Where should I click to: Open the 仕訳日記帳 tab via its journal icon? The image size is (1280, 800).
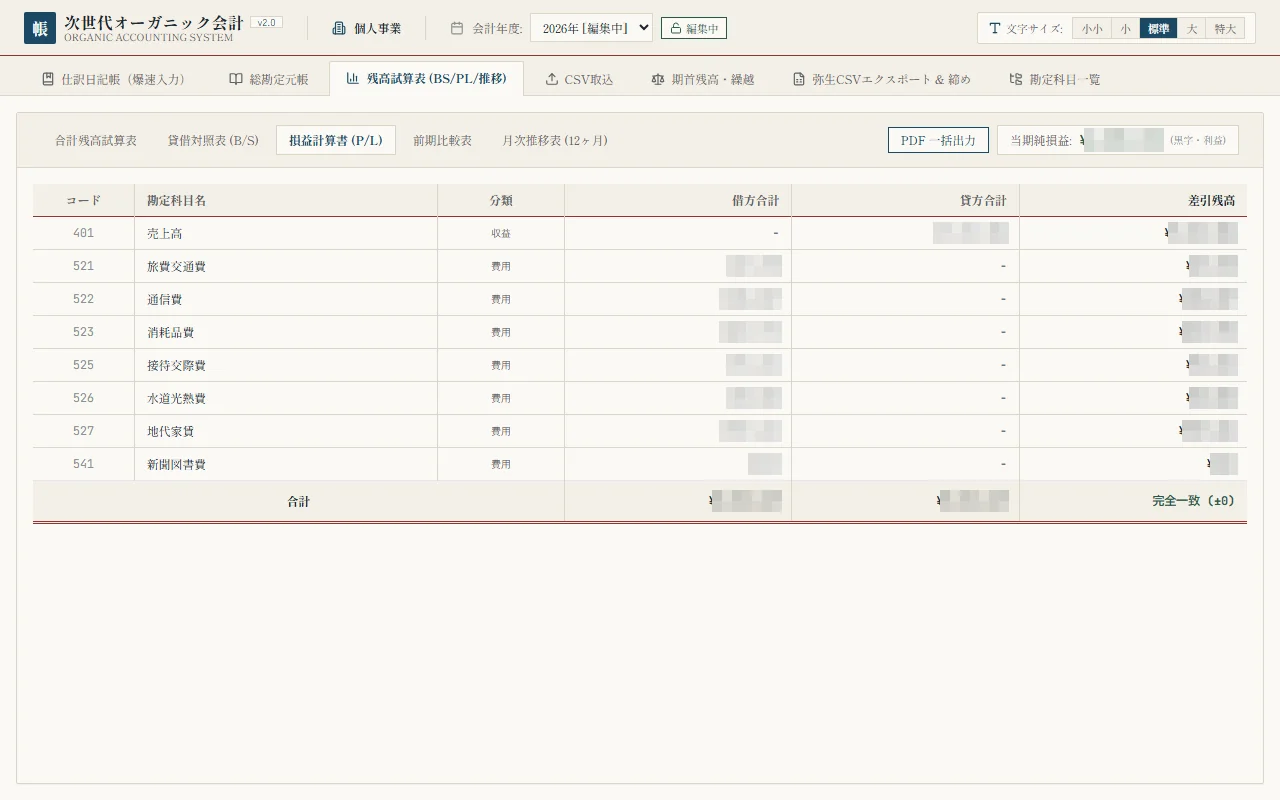point(48,79)
